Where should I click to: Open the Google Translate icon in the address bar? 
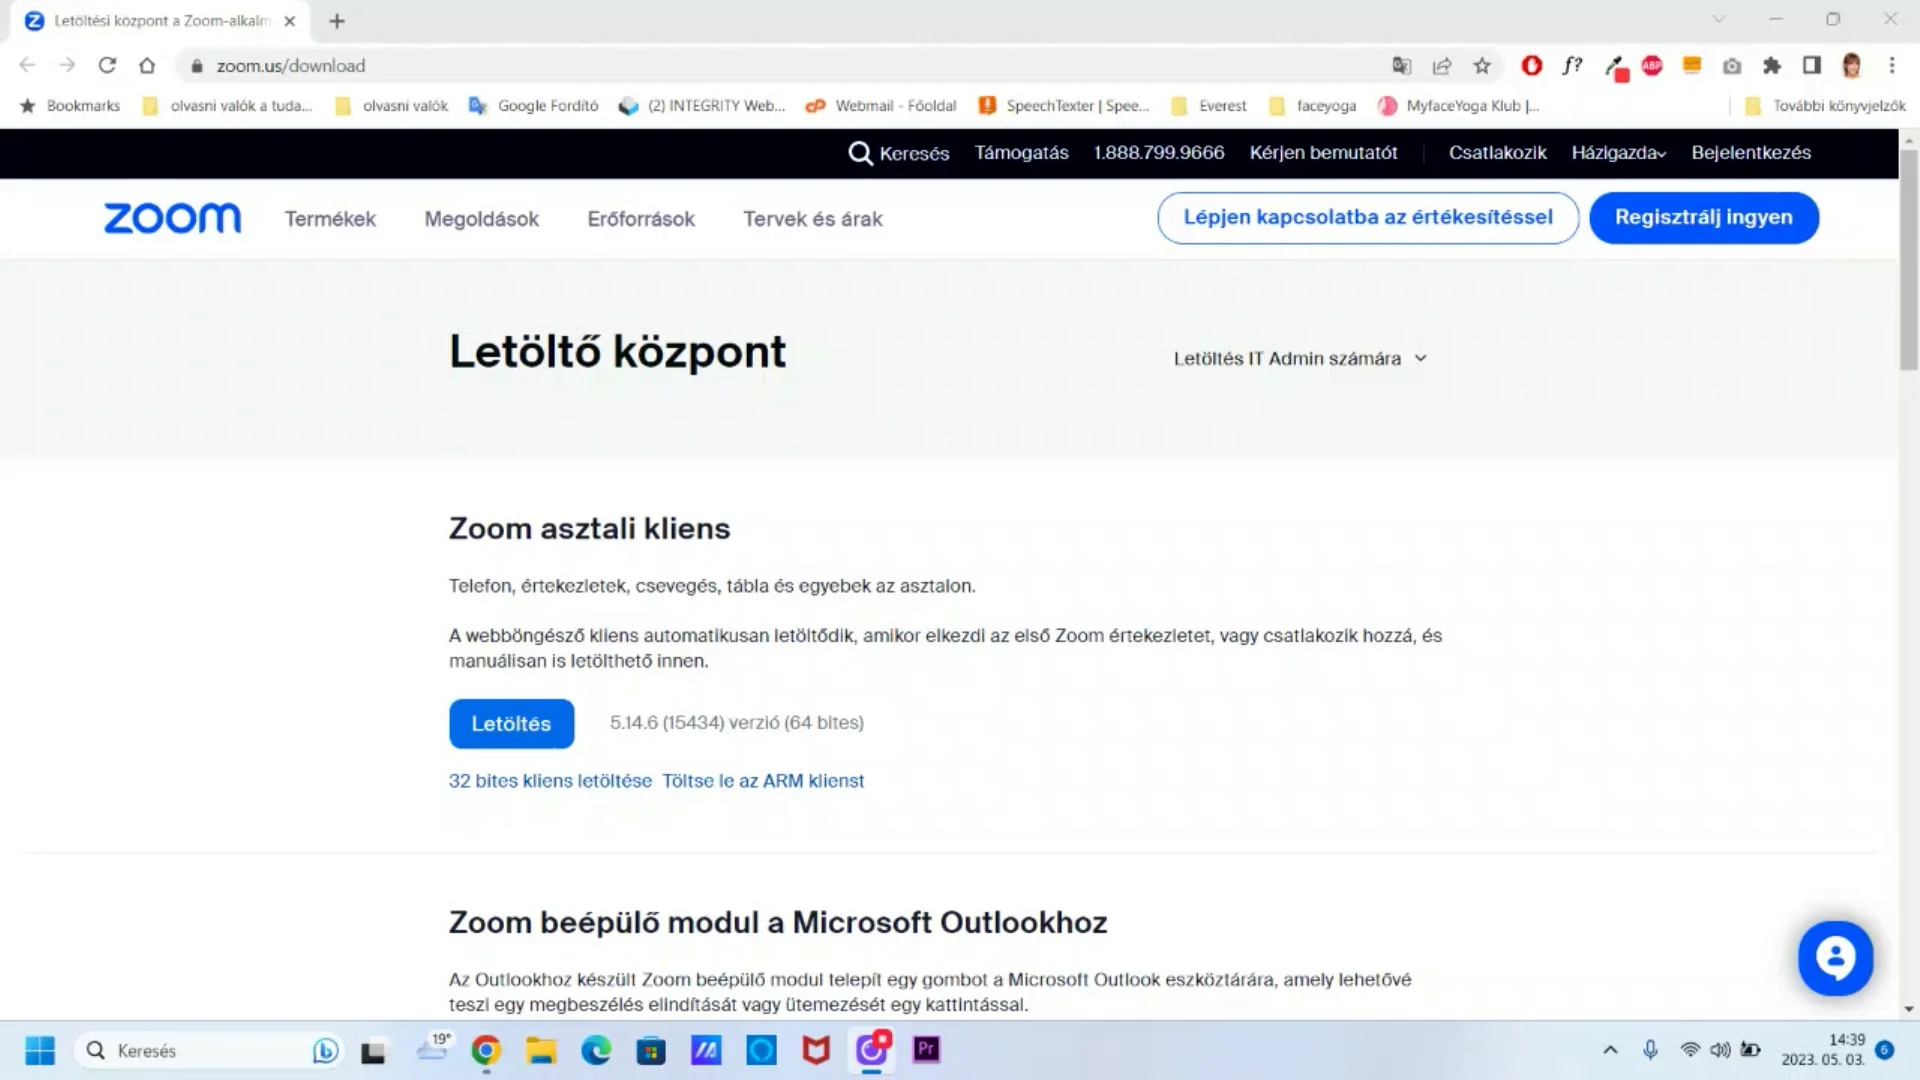(x=1402, y=66)
